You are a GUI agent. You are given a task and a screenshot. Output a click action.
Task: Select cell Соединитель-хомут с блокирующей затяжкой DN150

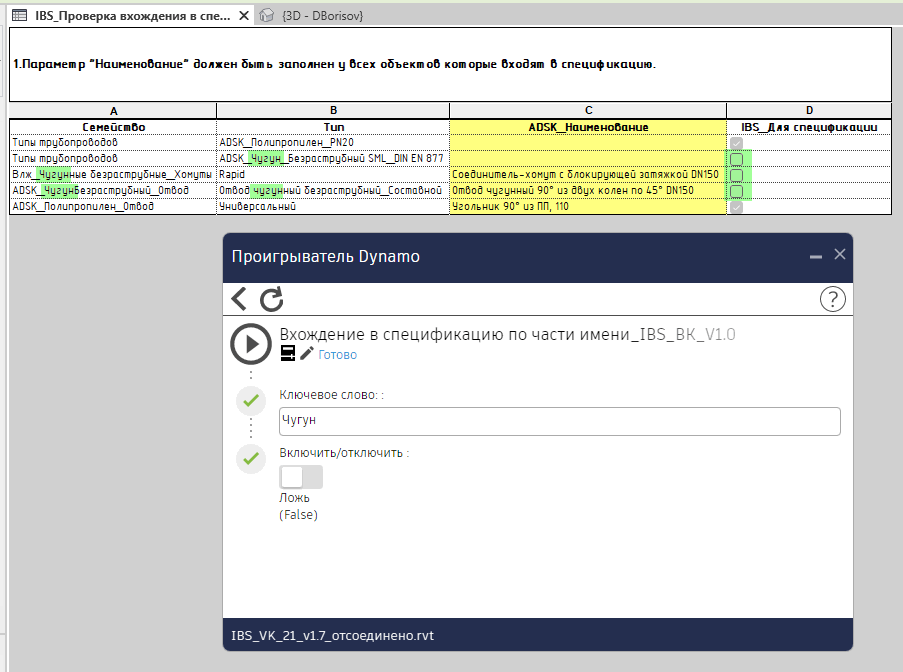[589, 175]
